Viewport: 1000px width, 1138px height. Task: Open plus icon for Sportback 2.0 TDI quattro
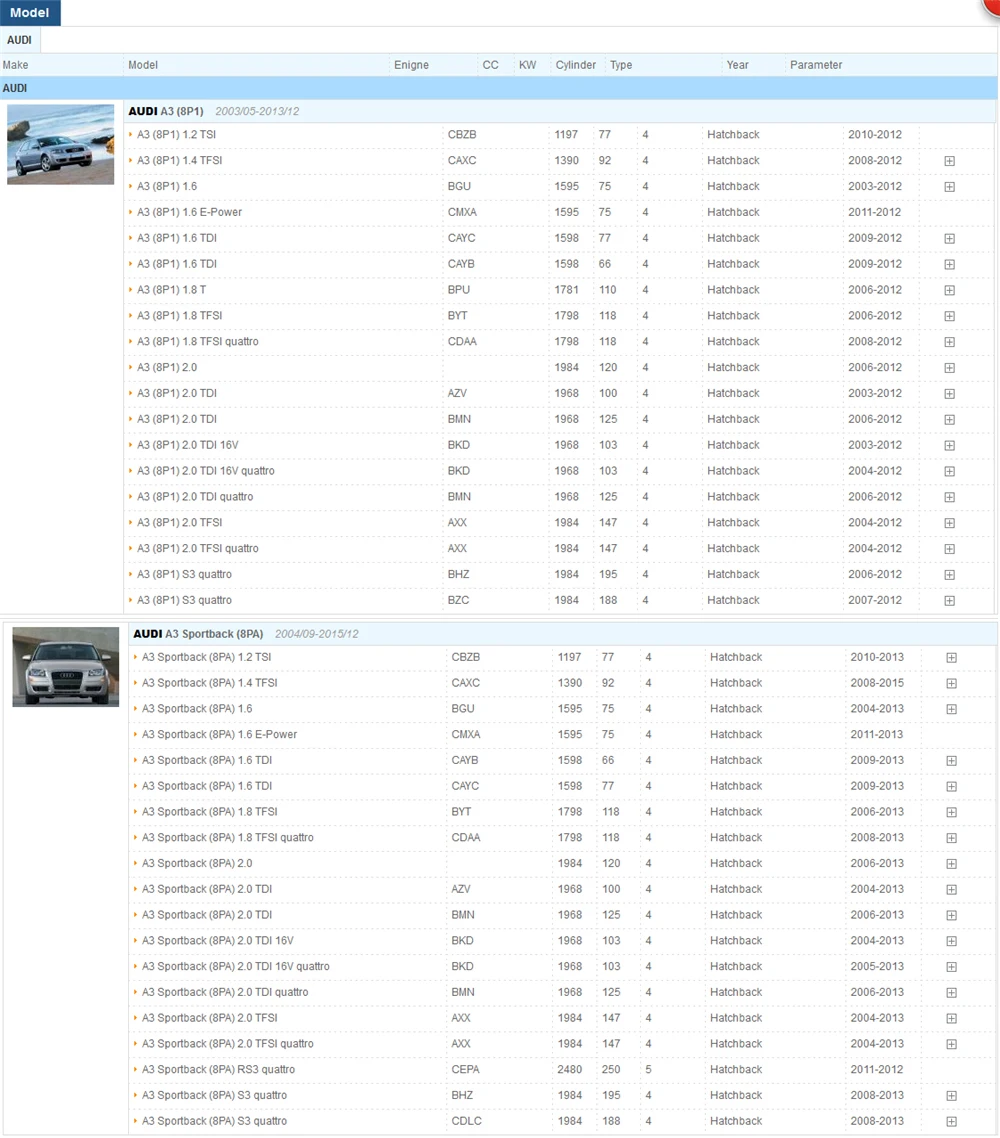951,993
